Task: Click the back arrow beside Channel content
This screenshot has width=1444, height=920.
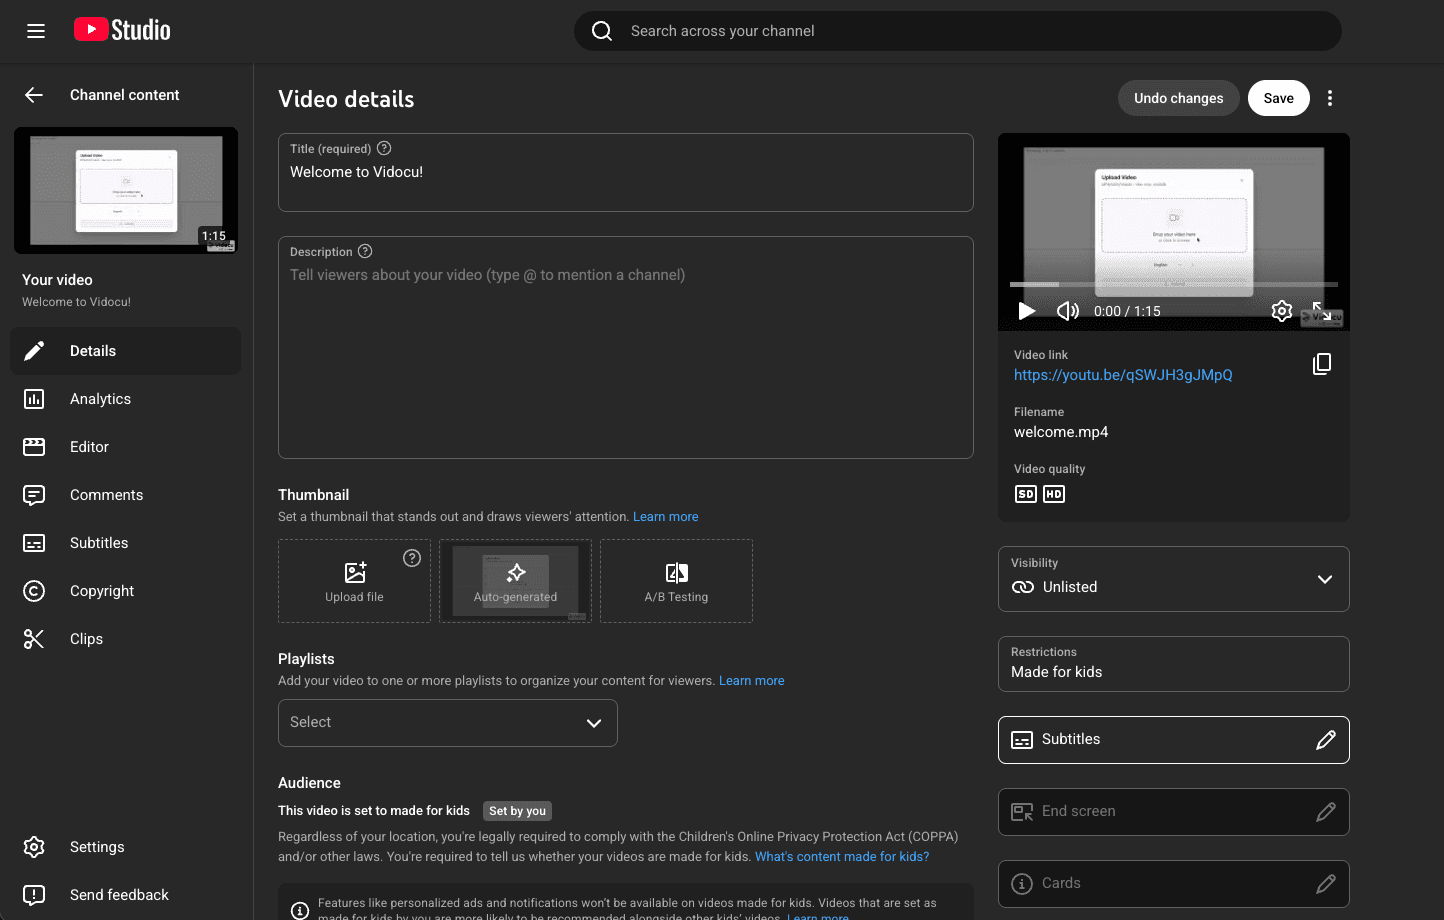Action: [34, 95]
